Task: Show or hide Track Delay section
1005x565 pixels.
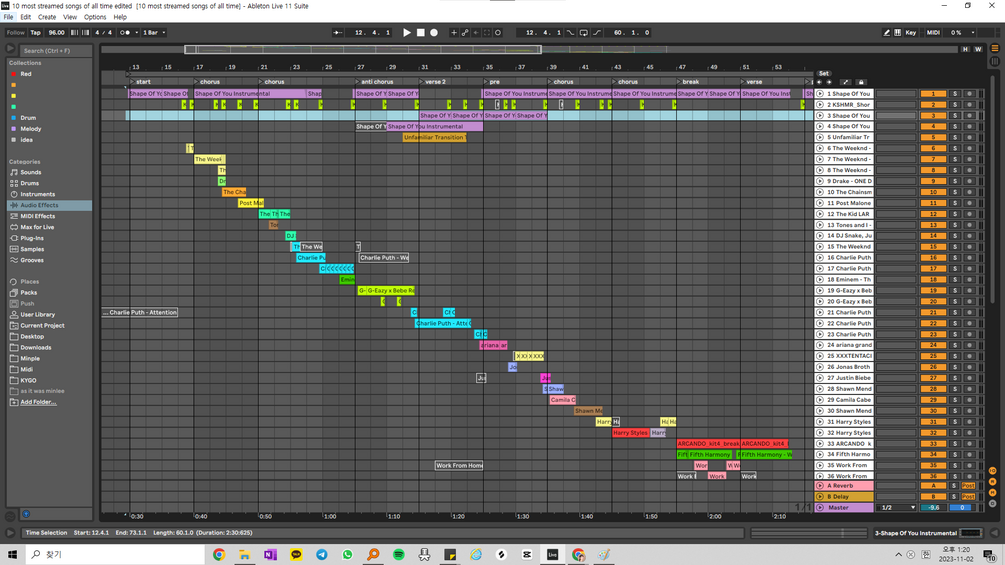Action: tap(992, 504)
